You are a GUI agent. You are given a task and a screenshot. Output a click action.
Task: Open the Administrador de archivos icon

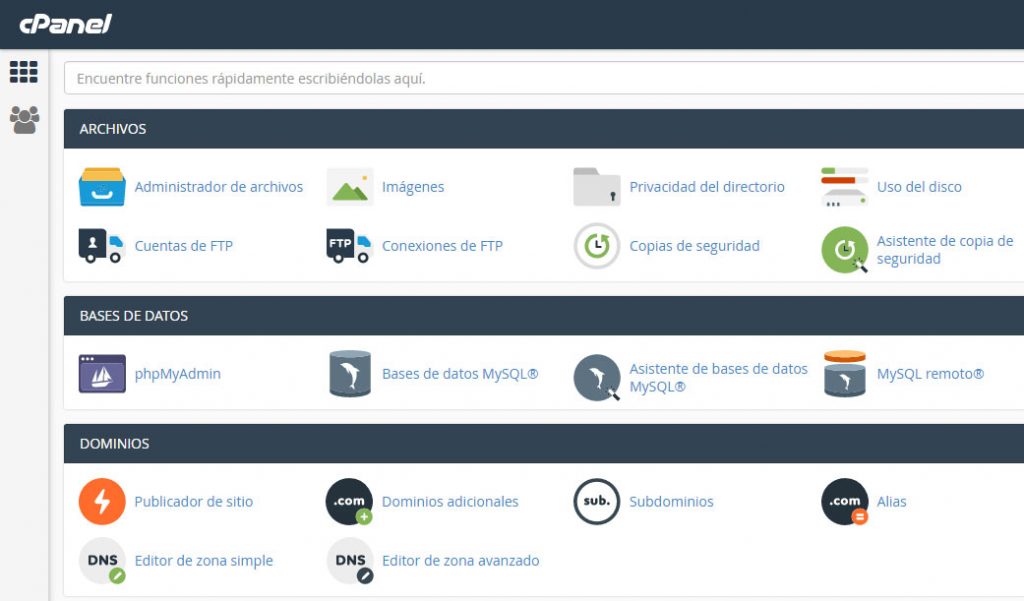pyautogui.click(x=101, y=186)
